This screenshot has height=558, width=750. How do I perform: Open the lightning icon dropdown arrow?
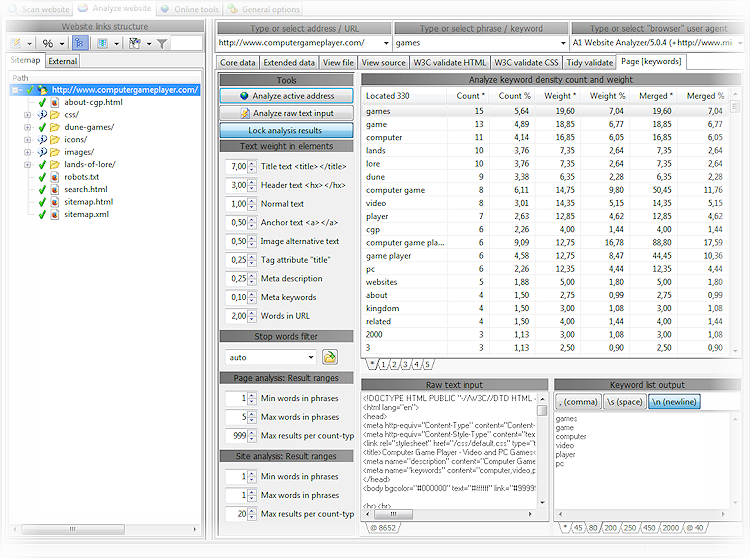coord(29,44)
